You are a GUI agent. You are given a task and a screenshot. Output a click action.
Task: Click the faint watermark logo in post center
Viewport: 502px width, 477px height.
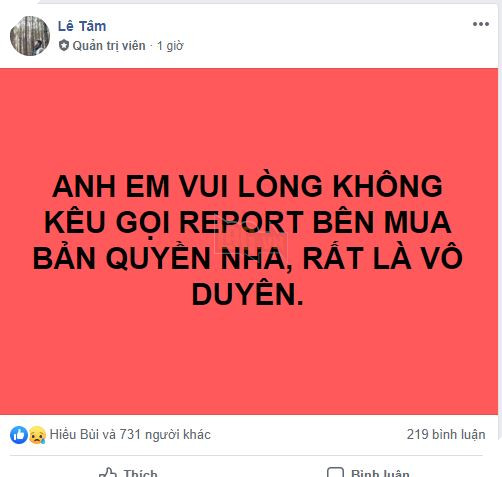coord(251,239)
